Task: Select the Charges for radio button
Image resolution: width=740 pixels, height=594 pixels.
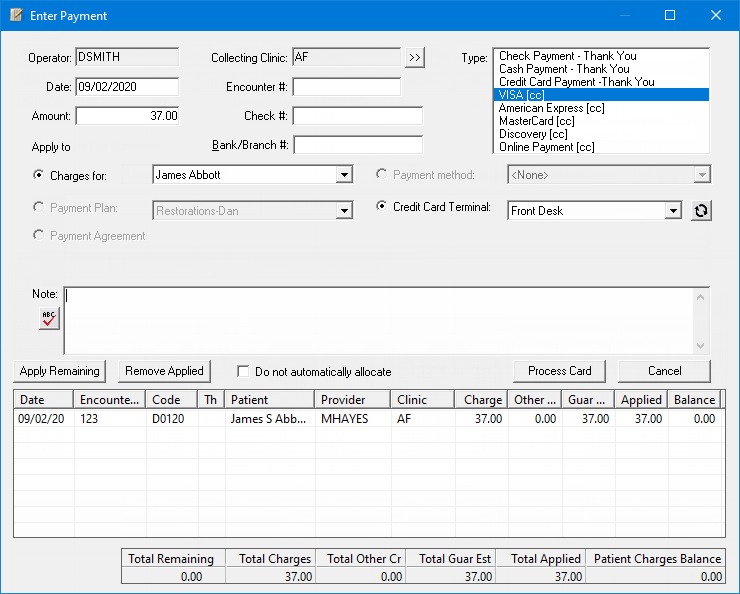Action: 40,175
